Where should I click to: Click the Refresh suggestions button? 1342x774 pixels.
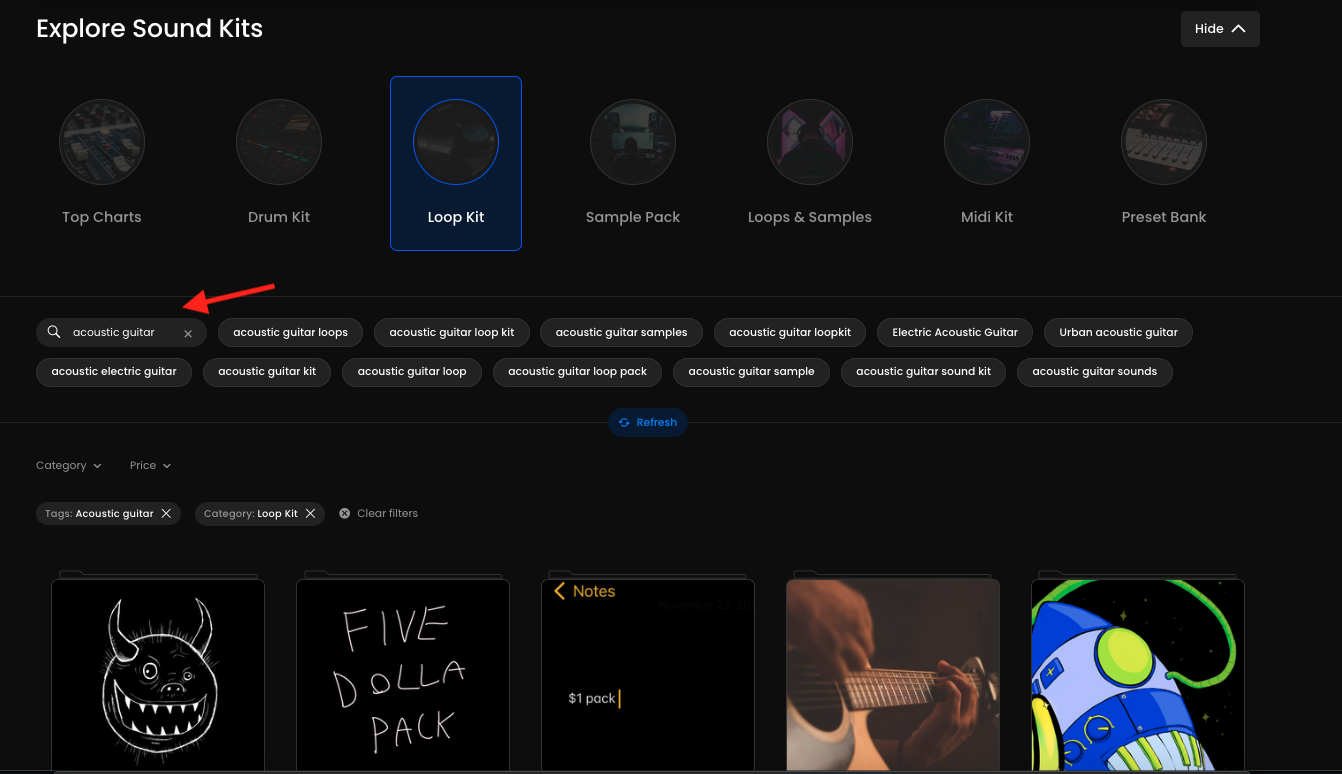(648, 422)
